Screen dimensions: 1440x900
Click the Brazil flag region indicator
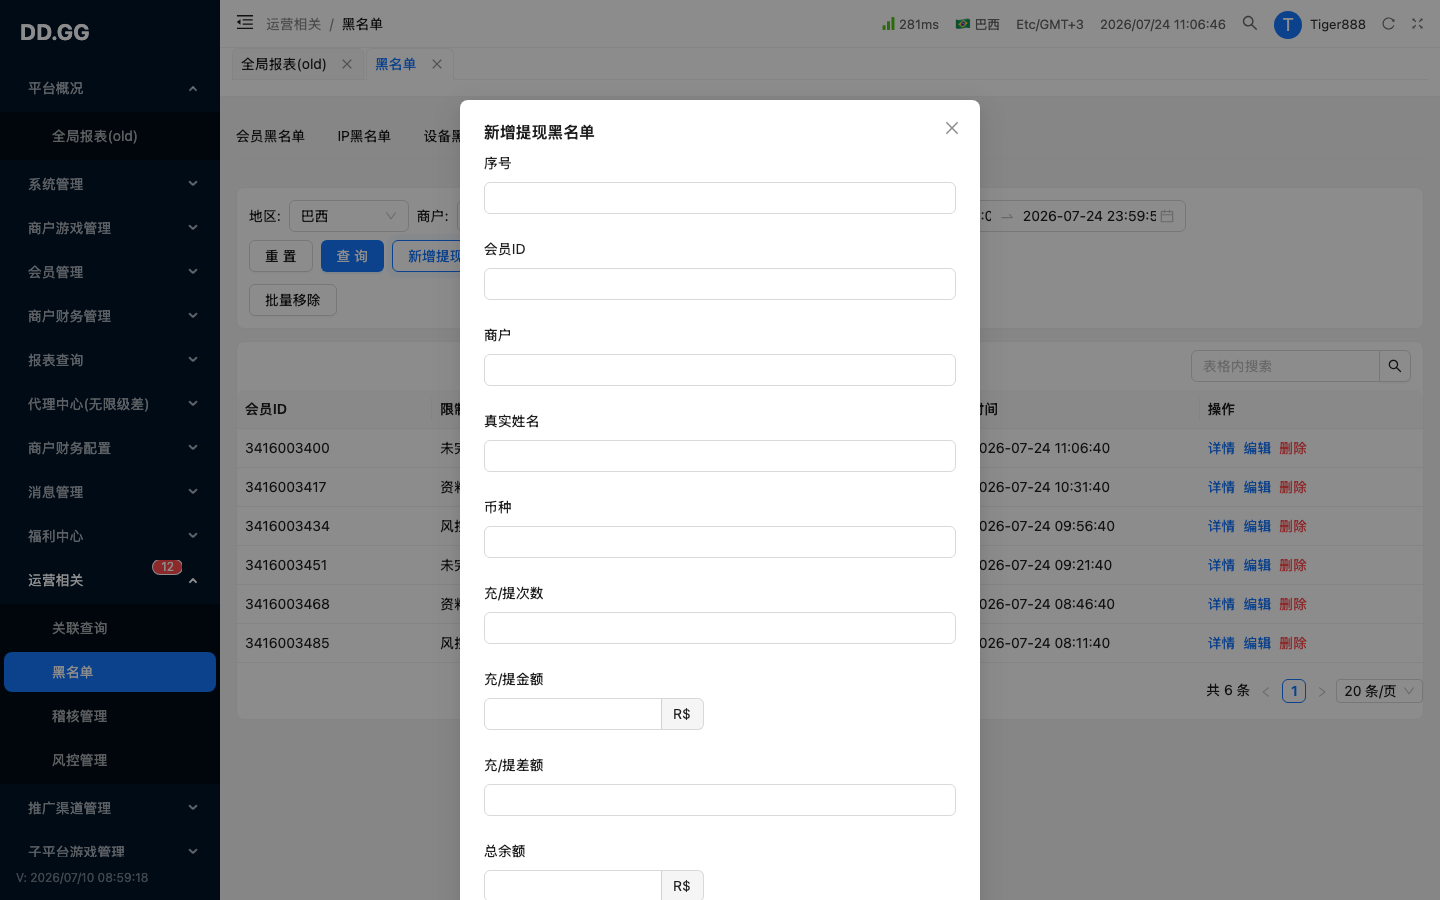click(977, 24)
